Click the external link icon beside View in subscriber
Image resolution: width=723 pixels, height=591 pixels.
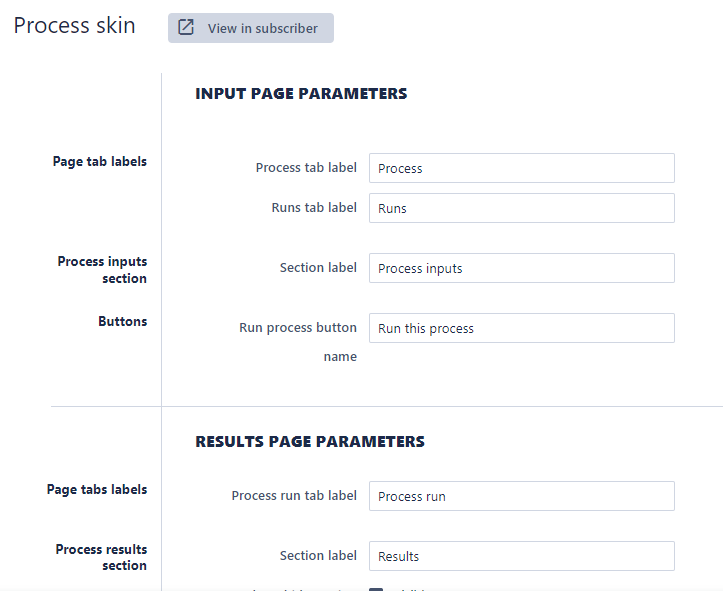click(186, 28)
